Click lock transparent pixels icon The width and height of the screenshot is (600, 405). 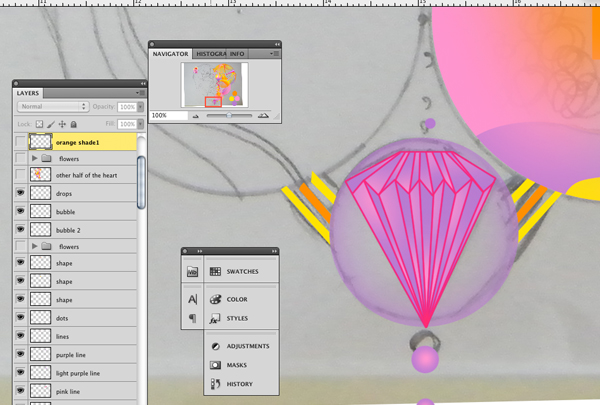pyautogui.click(x=39, y=124)
